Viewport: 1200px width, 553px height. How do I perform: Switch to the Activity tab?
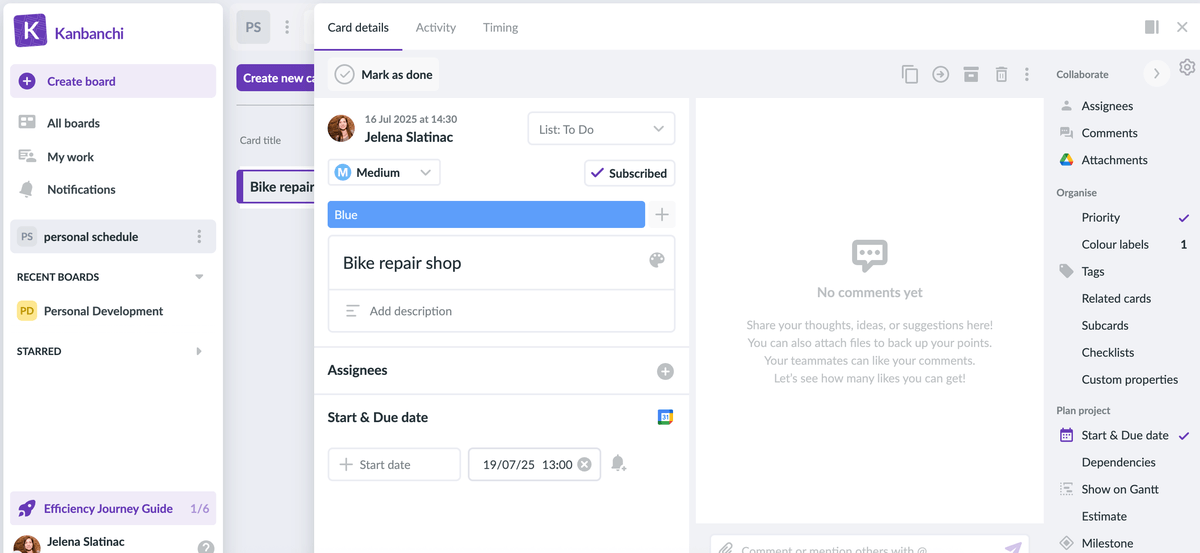coord(435,28)
